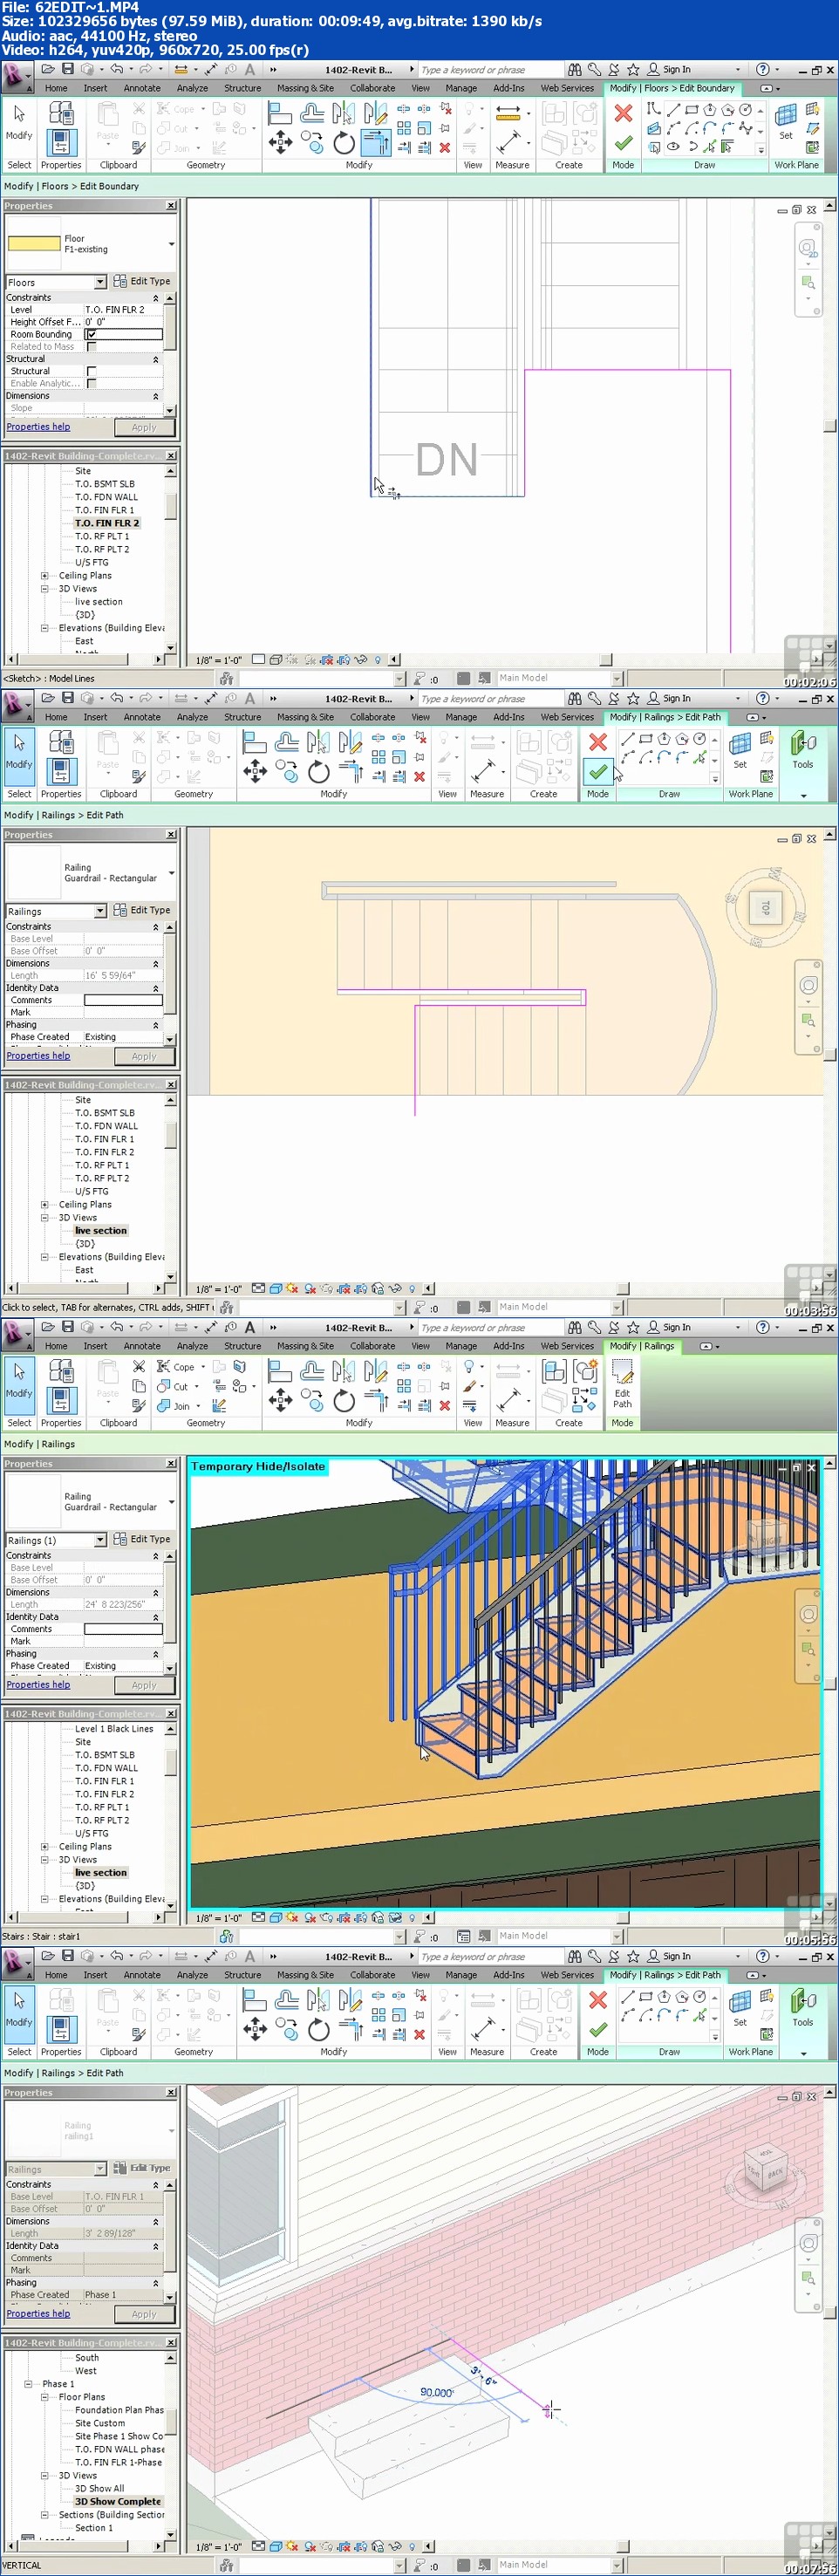Select Level 1 Black Lines view in browser
The width and height of the screenshot is (839, 2576).
[114, 1729]
